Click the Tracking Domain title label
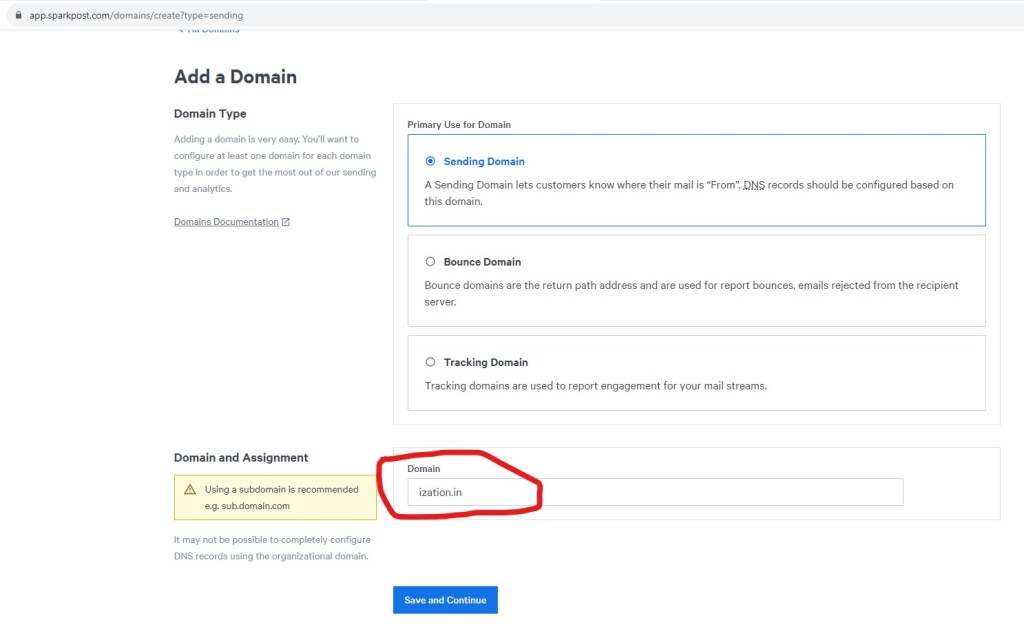The width and height of the screenshot is (1024, 644). (485, 362)
